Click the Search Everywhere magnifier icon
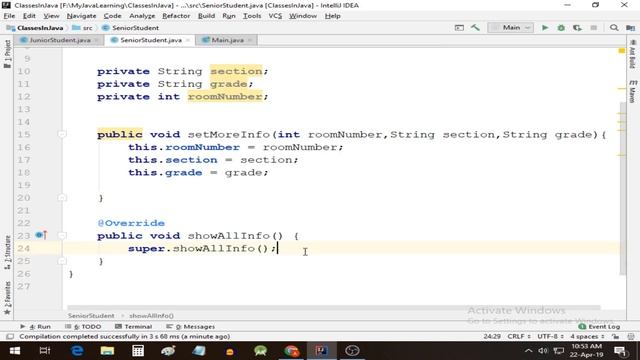 (614, 28)
